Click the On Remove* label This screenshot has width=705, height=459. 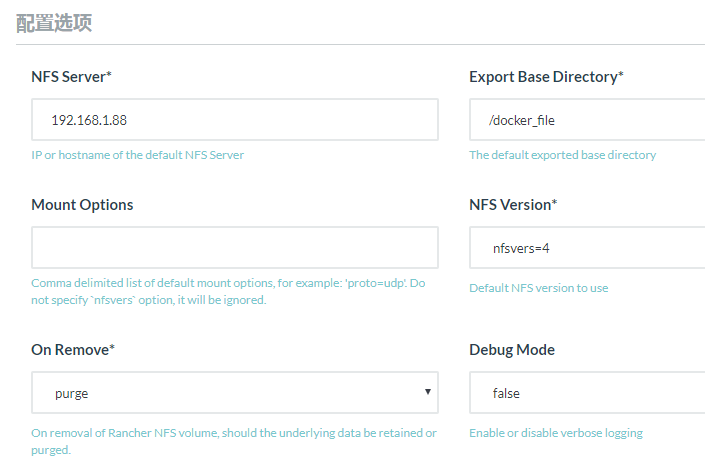(73, 349)
